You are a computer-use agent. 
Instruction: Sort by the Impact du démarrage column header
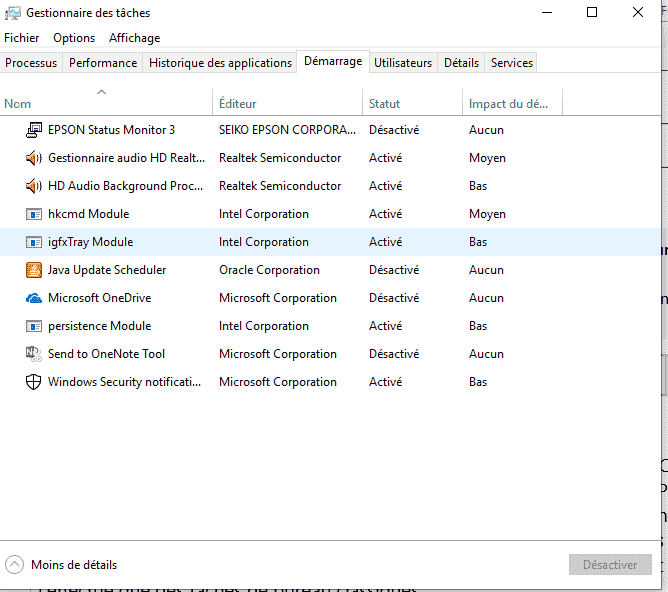(x=513, y=102)
